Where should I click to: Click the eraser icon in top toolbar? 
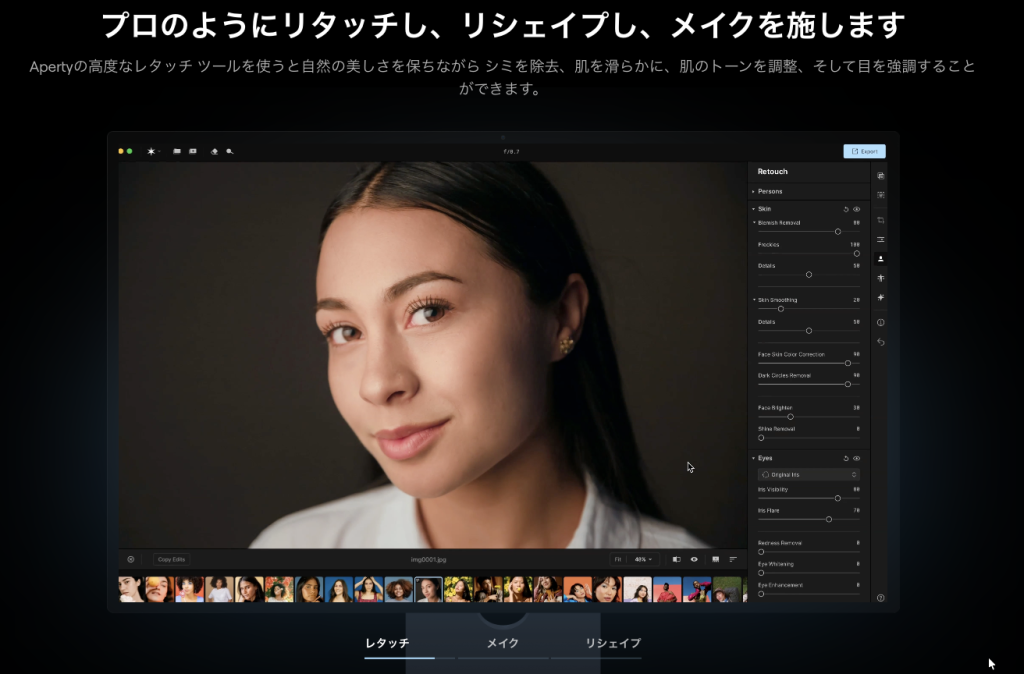tap(214, 151)
